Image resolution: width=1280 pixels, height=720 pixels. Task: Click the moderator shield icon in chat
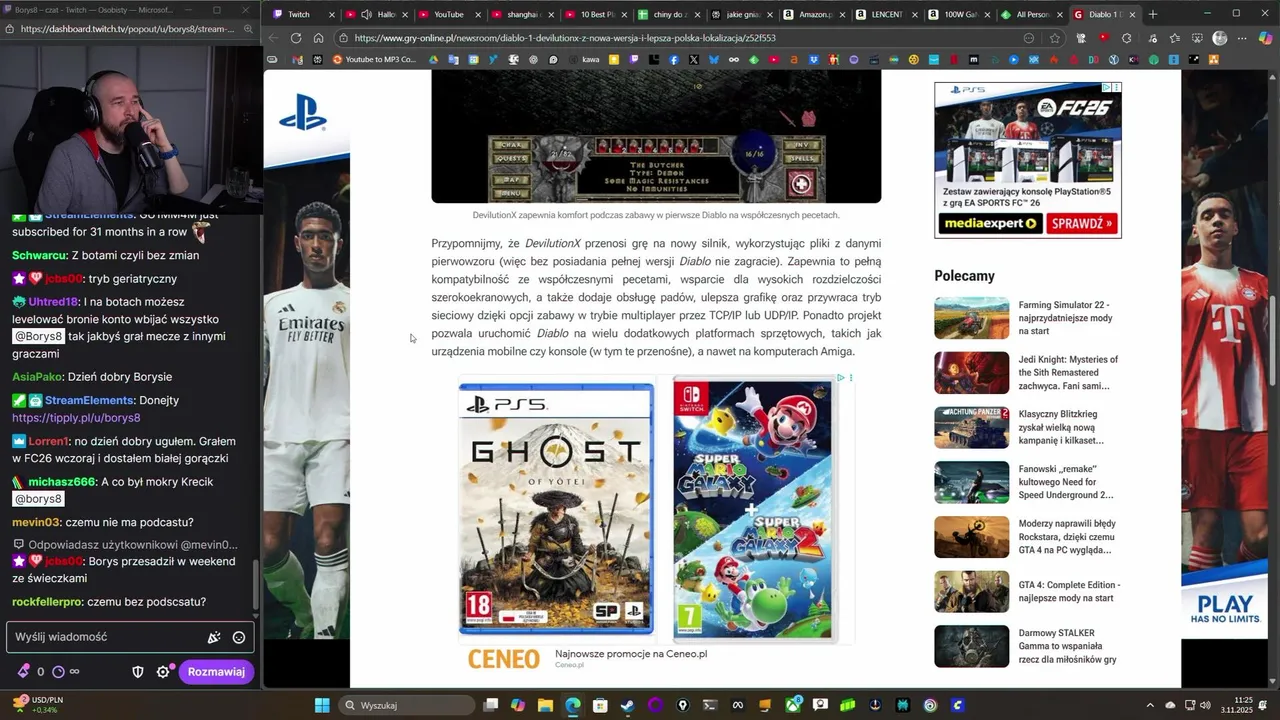[138, 672]
